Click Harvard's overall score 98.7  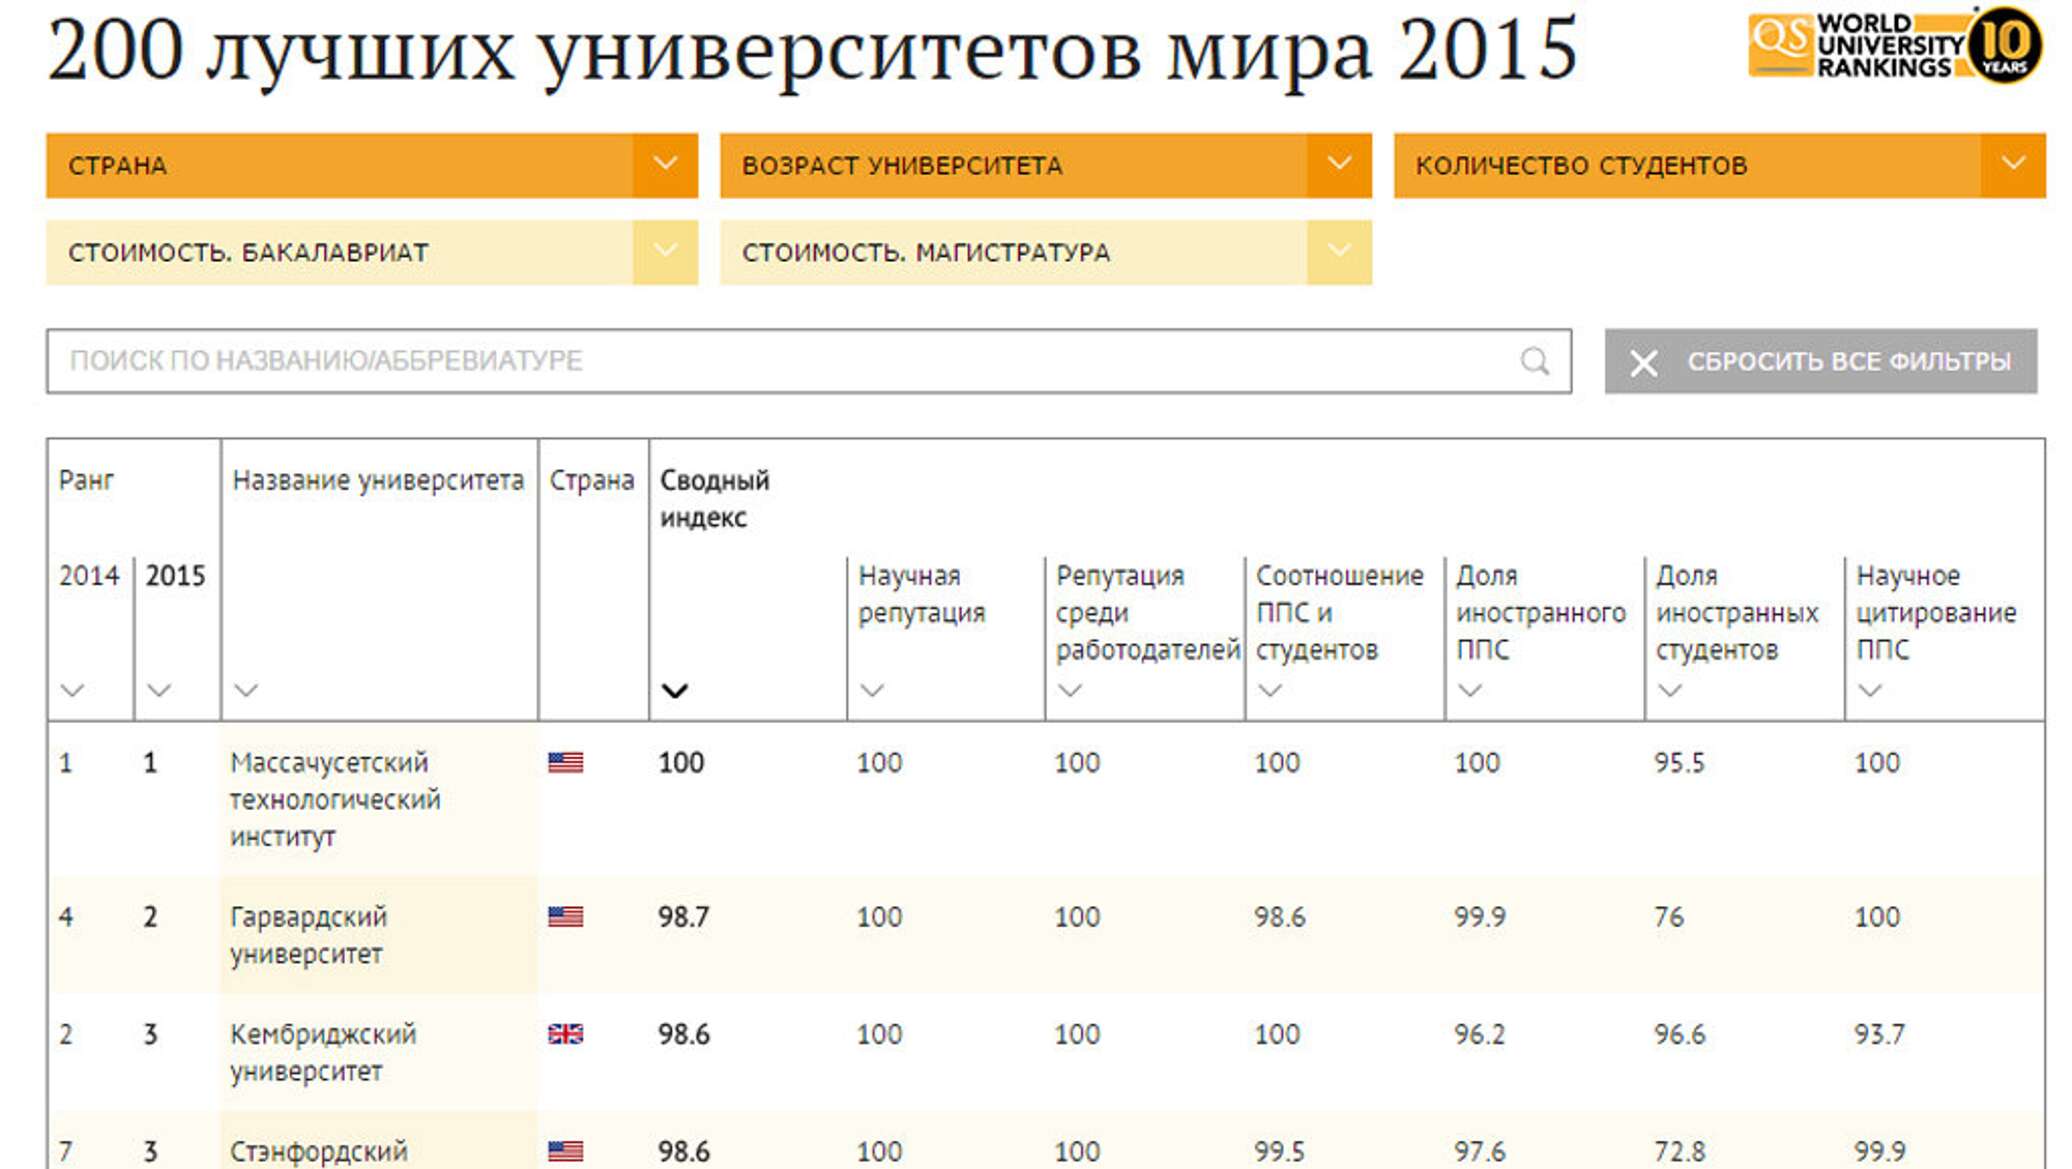683,917
